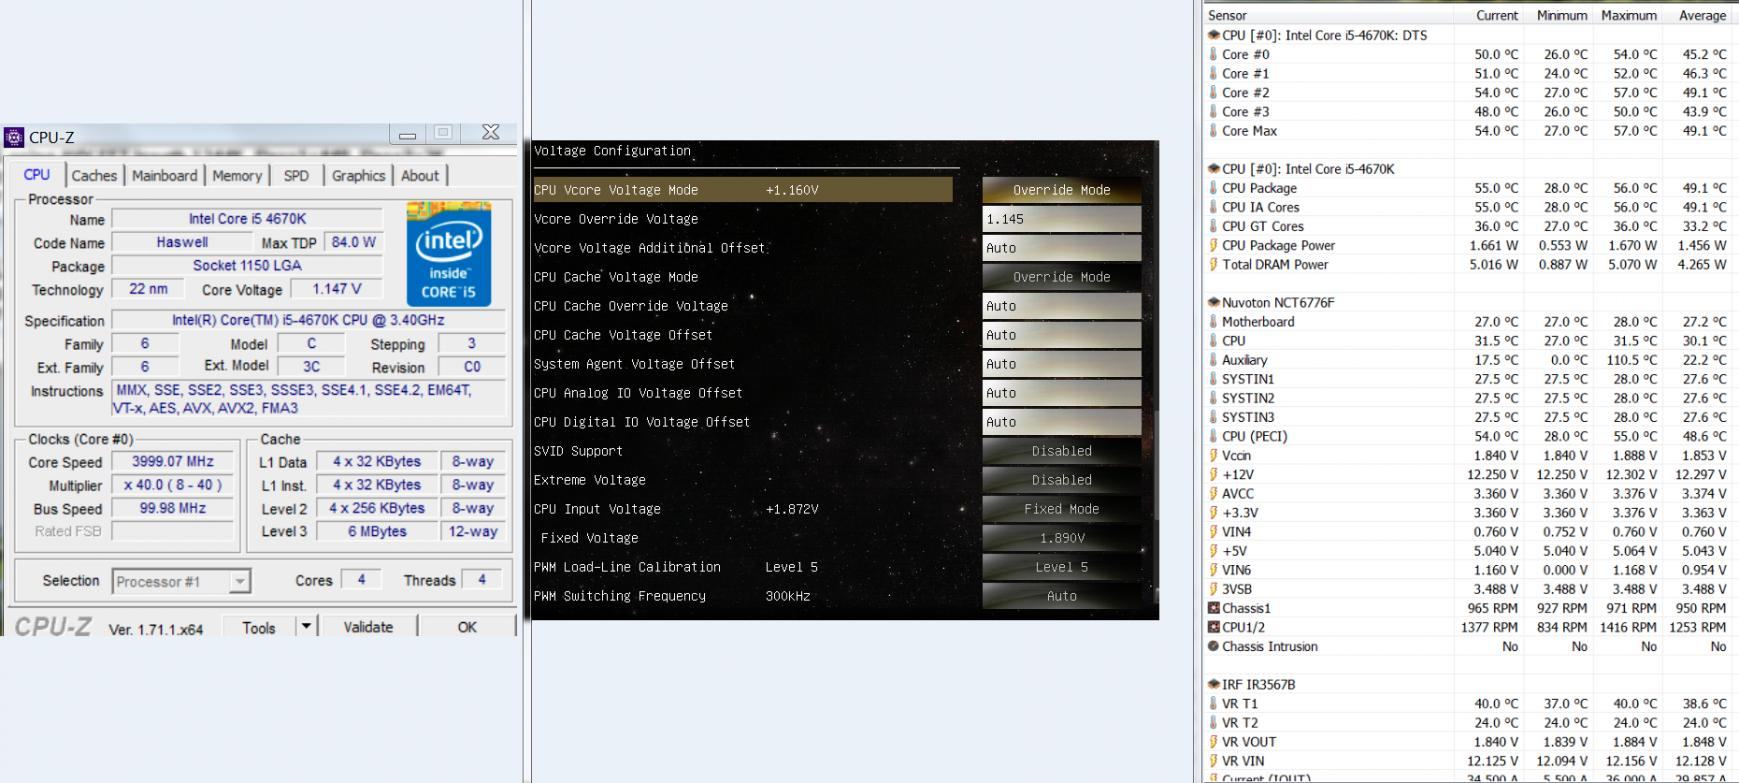Click the CPU GT Cores temperature icon

[x=1213, y=226]
